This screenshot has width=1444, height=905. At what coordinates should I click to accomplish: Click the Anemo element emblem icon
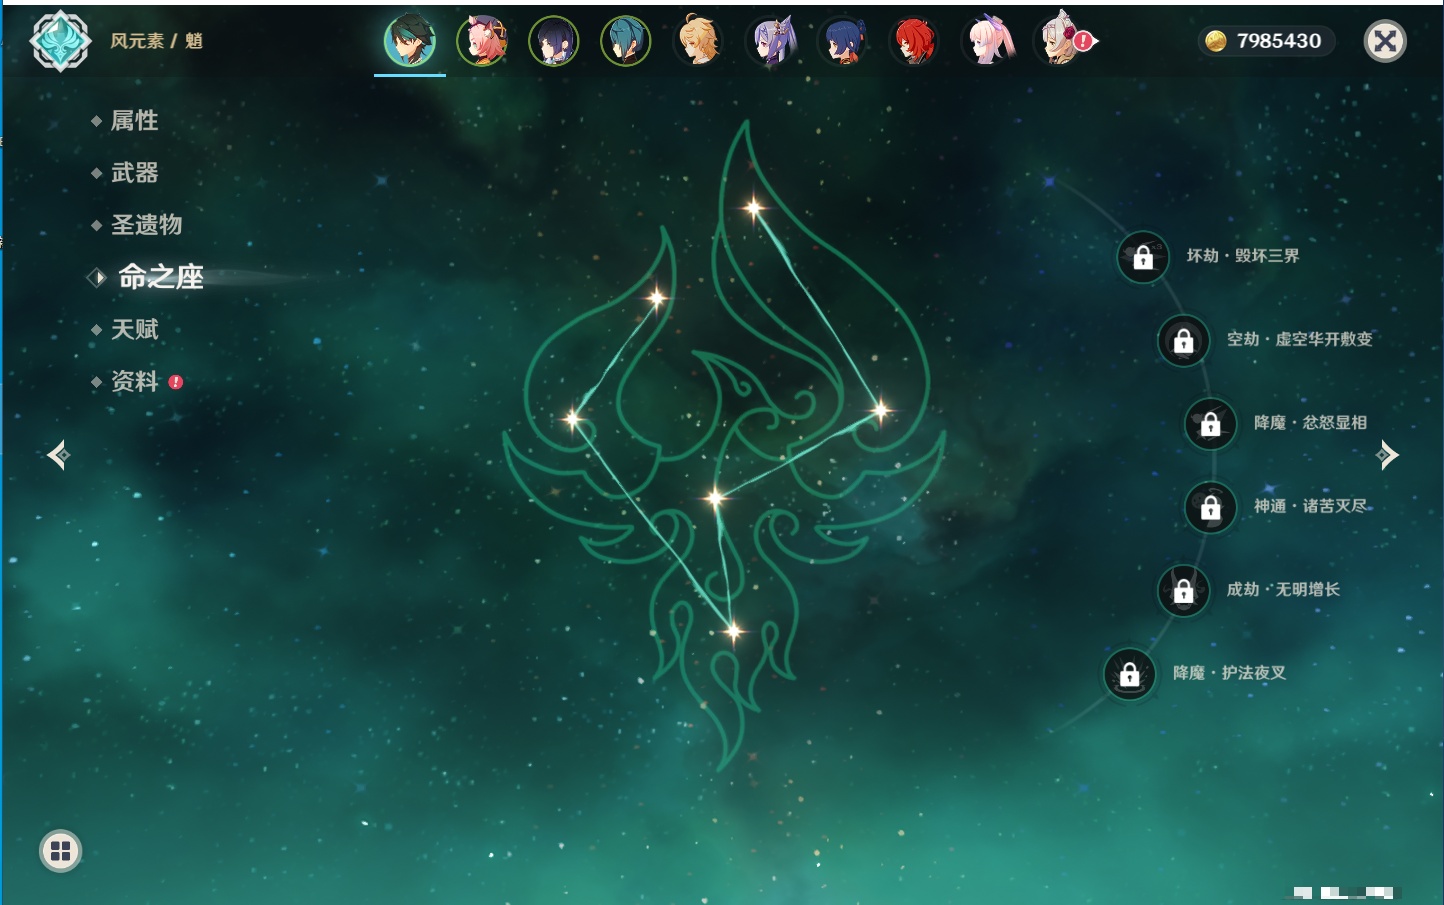60,41
